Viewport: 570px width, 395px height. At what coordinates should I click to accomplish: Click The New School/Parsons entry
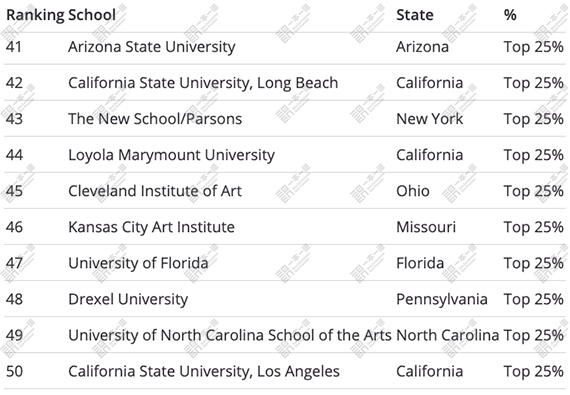[x=155, y=119]
